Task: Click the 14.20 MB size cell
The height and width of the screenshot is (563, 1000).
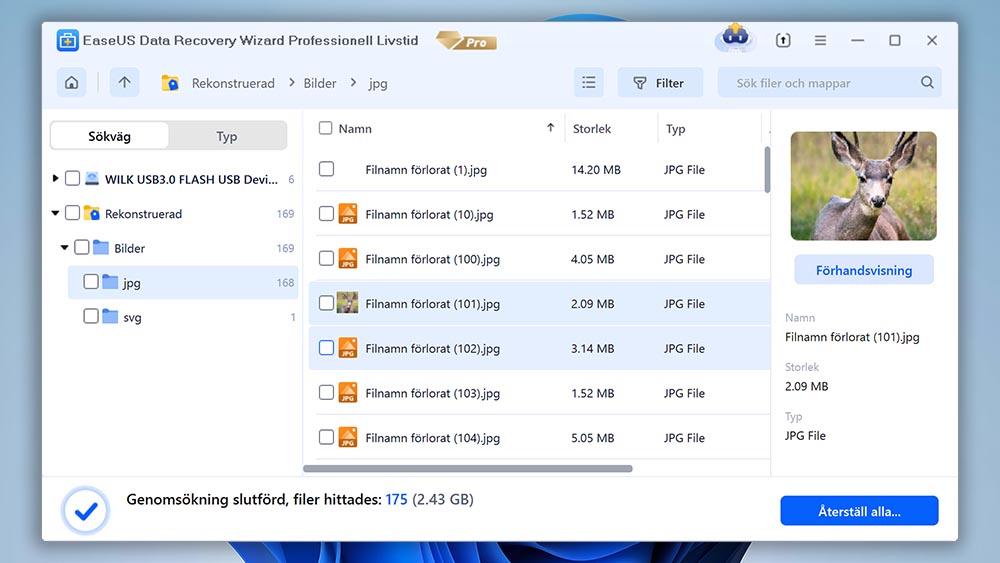Action: 596,170
